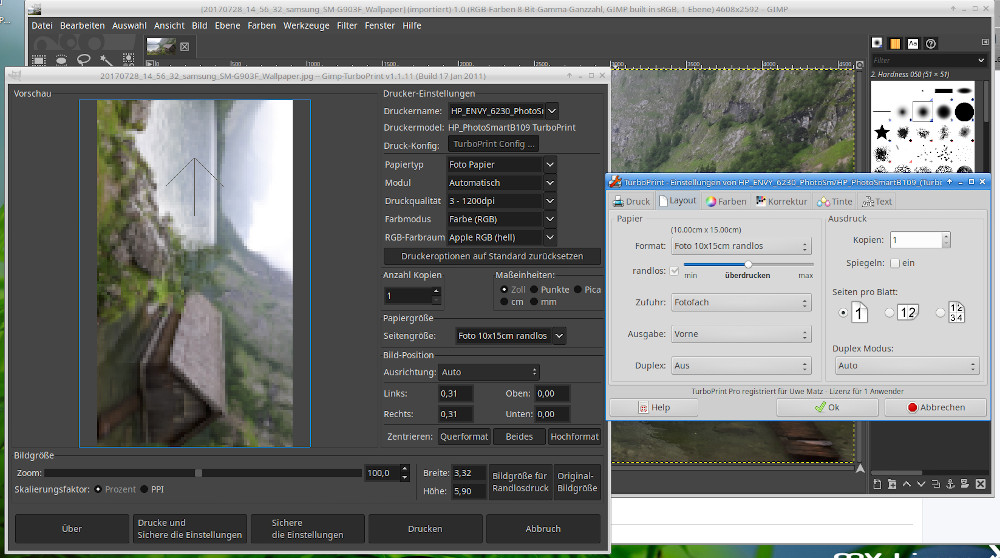Click the 4-pages-per-sheet layout icon
Screen dimensions: 1000x558
tap(955, 312)
